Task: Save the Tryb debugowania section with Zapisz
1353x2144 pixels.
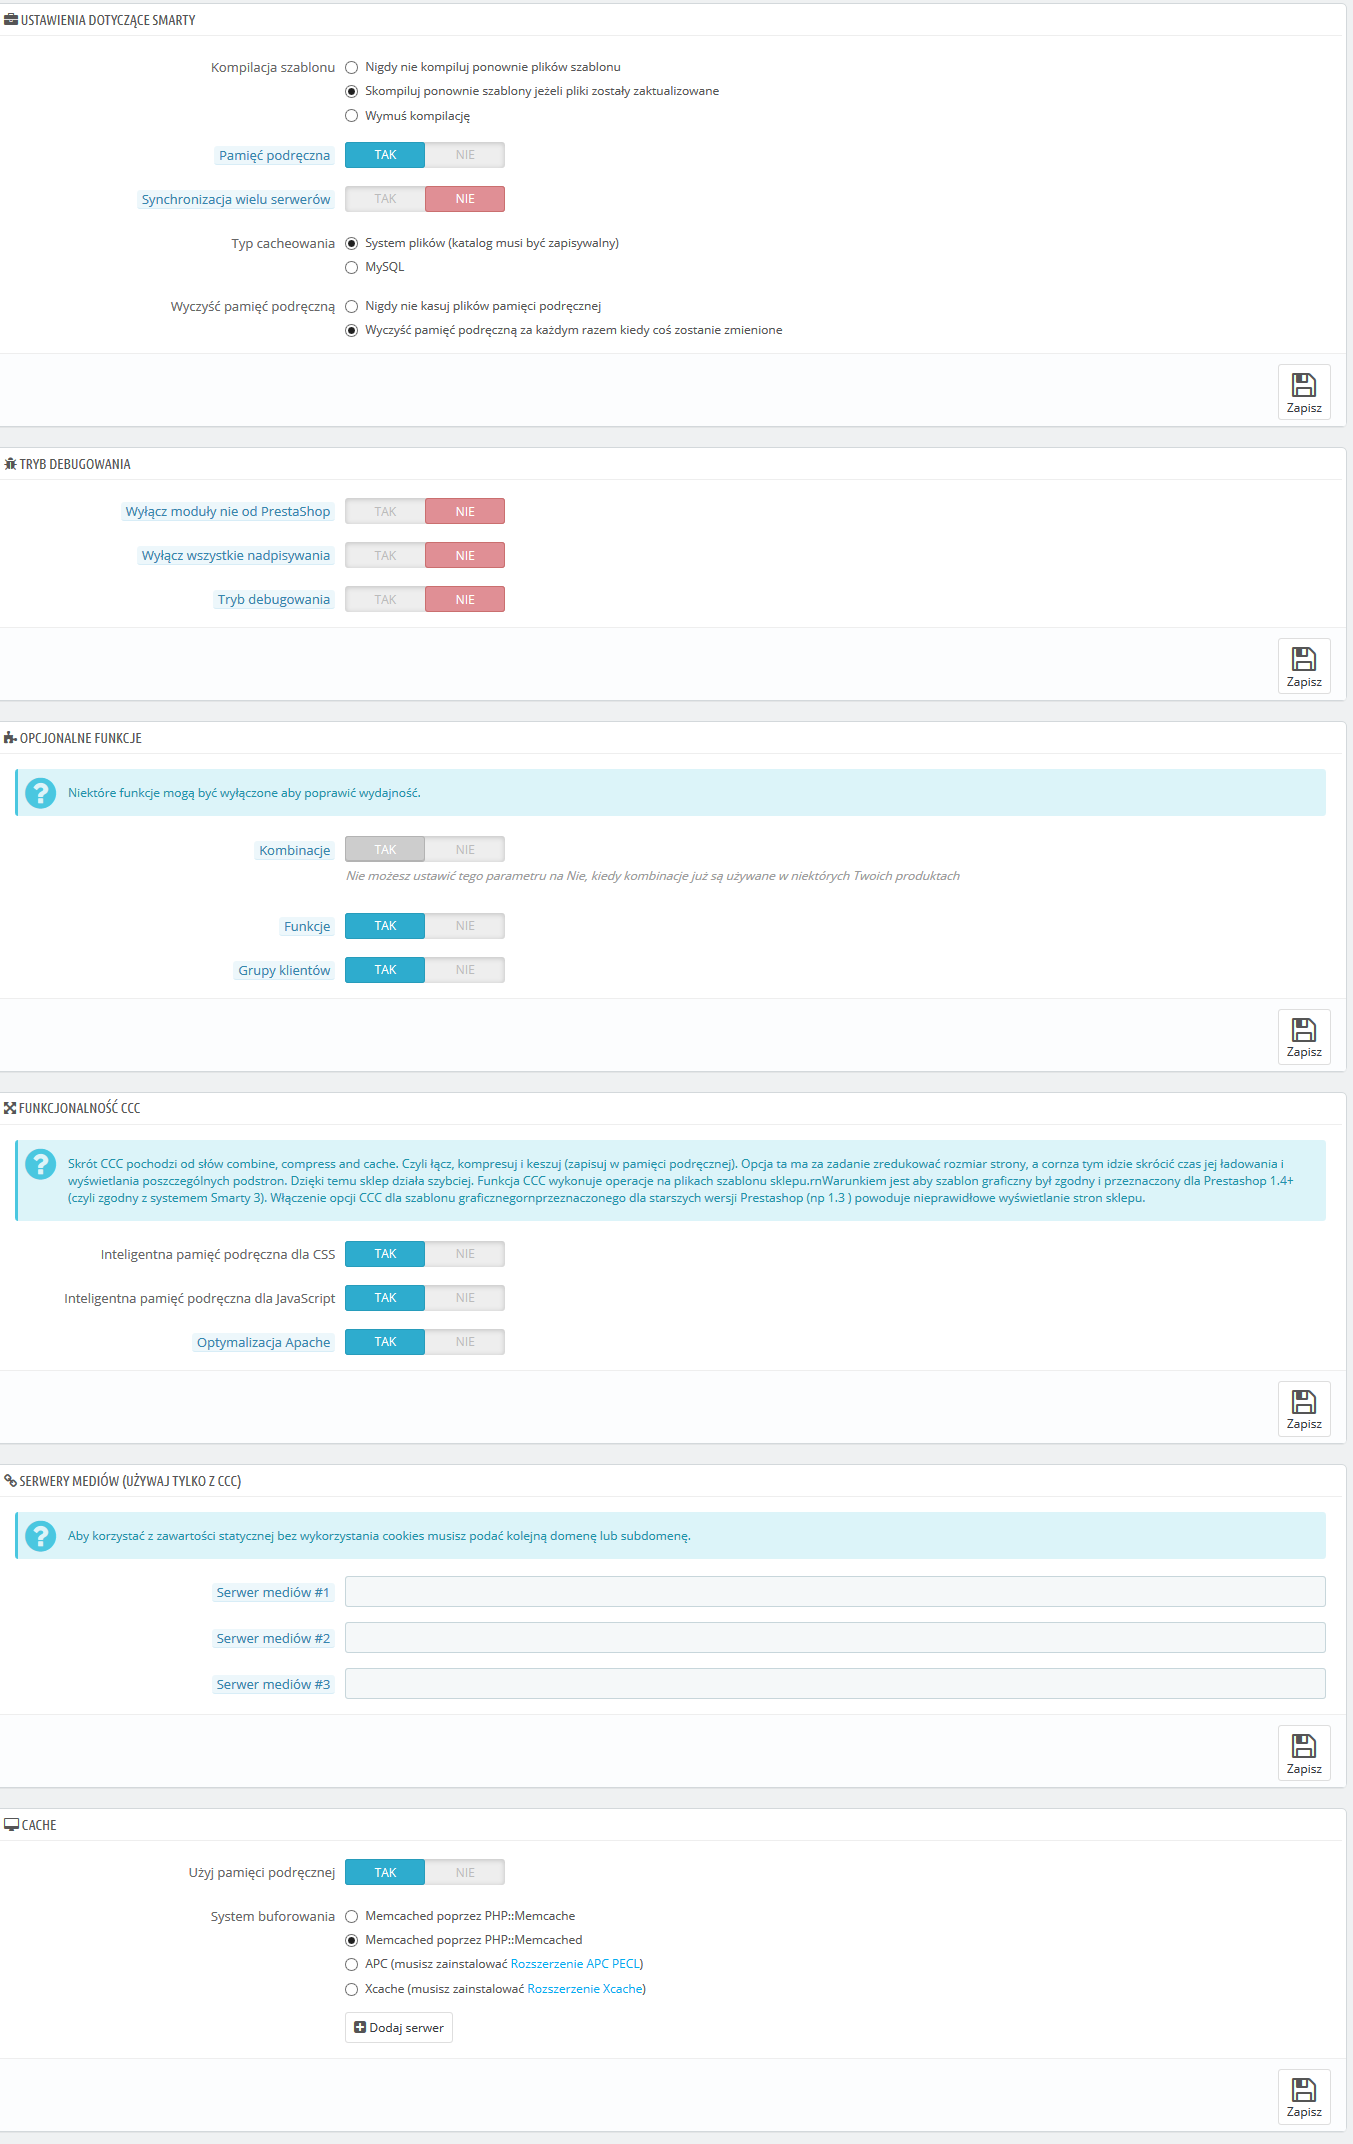Action: coord(1304,666)
